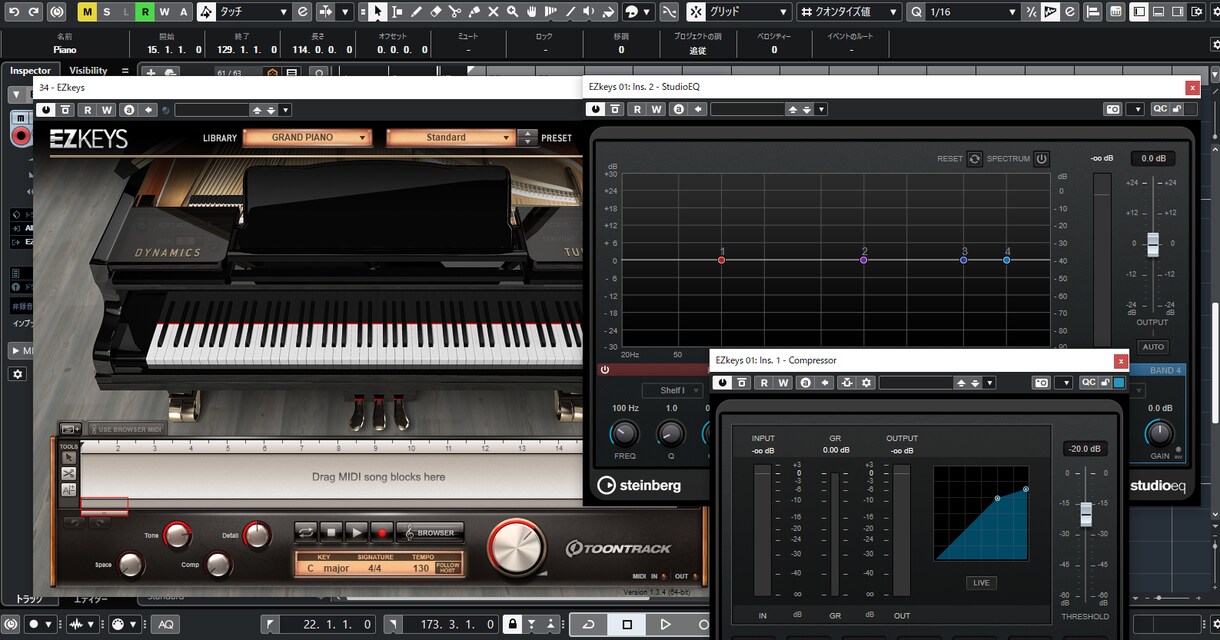
Task: Click the EZkeys Tone knob
Action: point(177,536)
